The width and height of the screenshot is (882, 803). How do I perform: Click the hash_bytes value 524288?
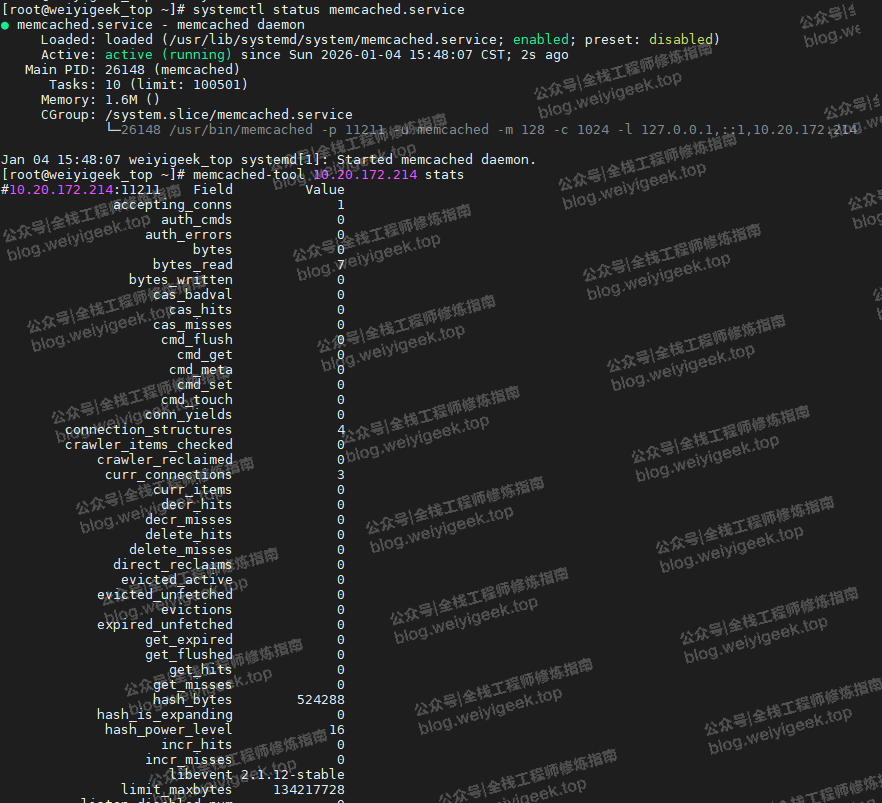pyautogui.click(x=321, y=700)
